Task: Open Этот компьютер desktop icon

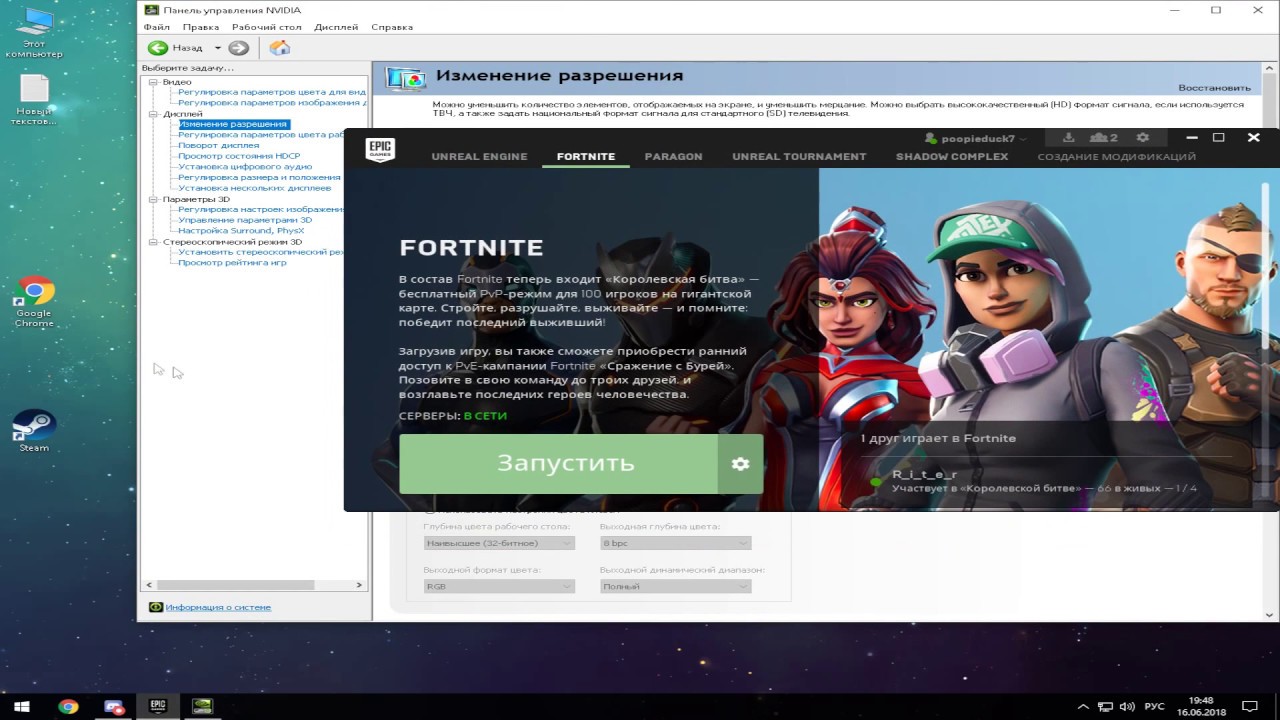Action: coord(34,32)
